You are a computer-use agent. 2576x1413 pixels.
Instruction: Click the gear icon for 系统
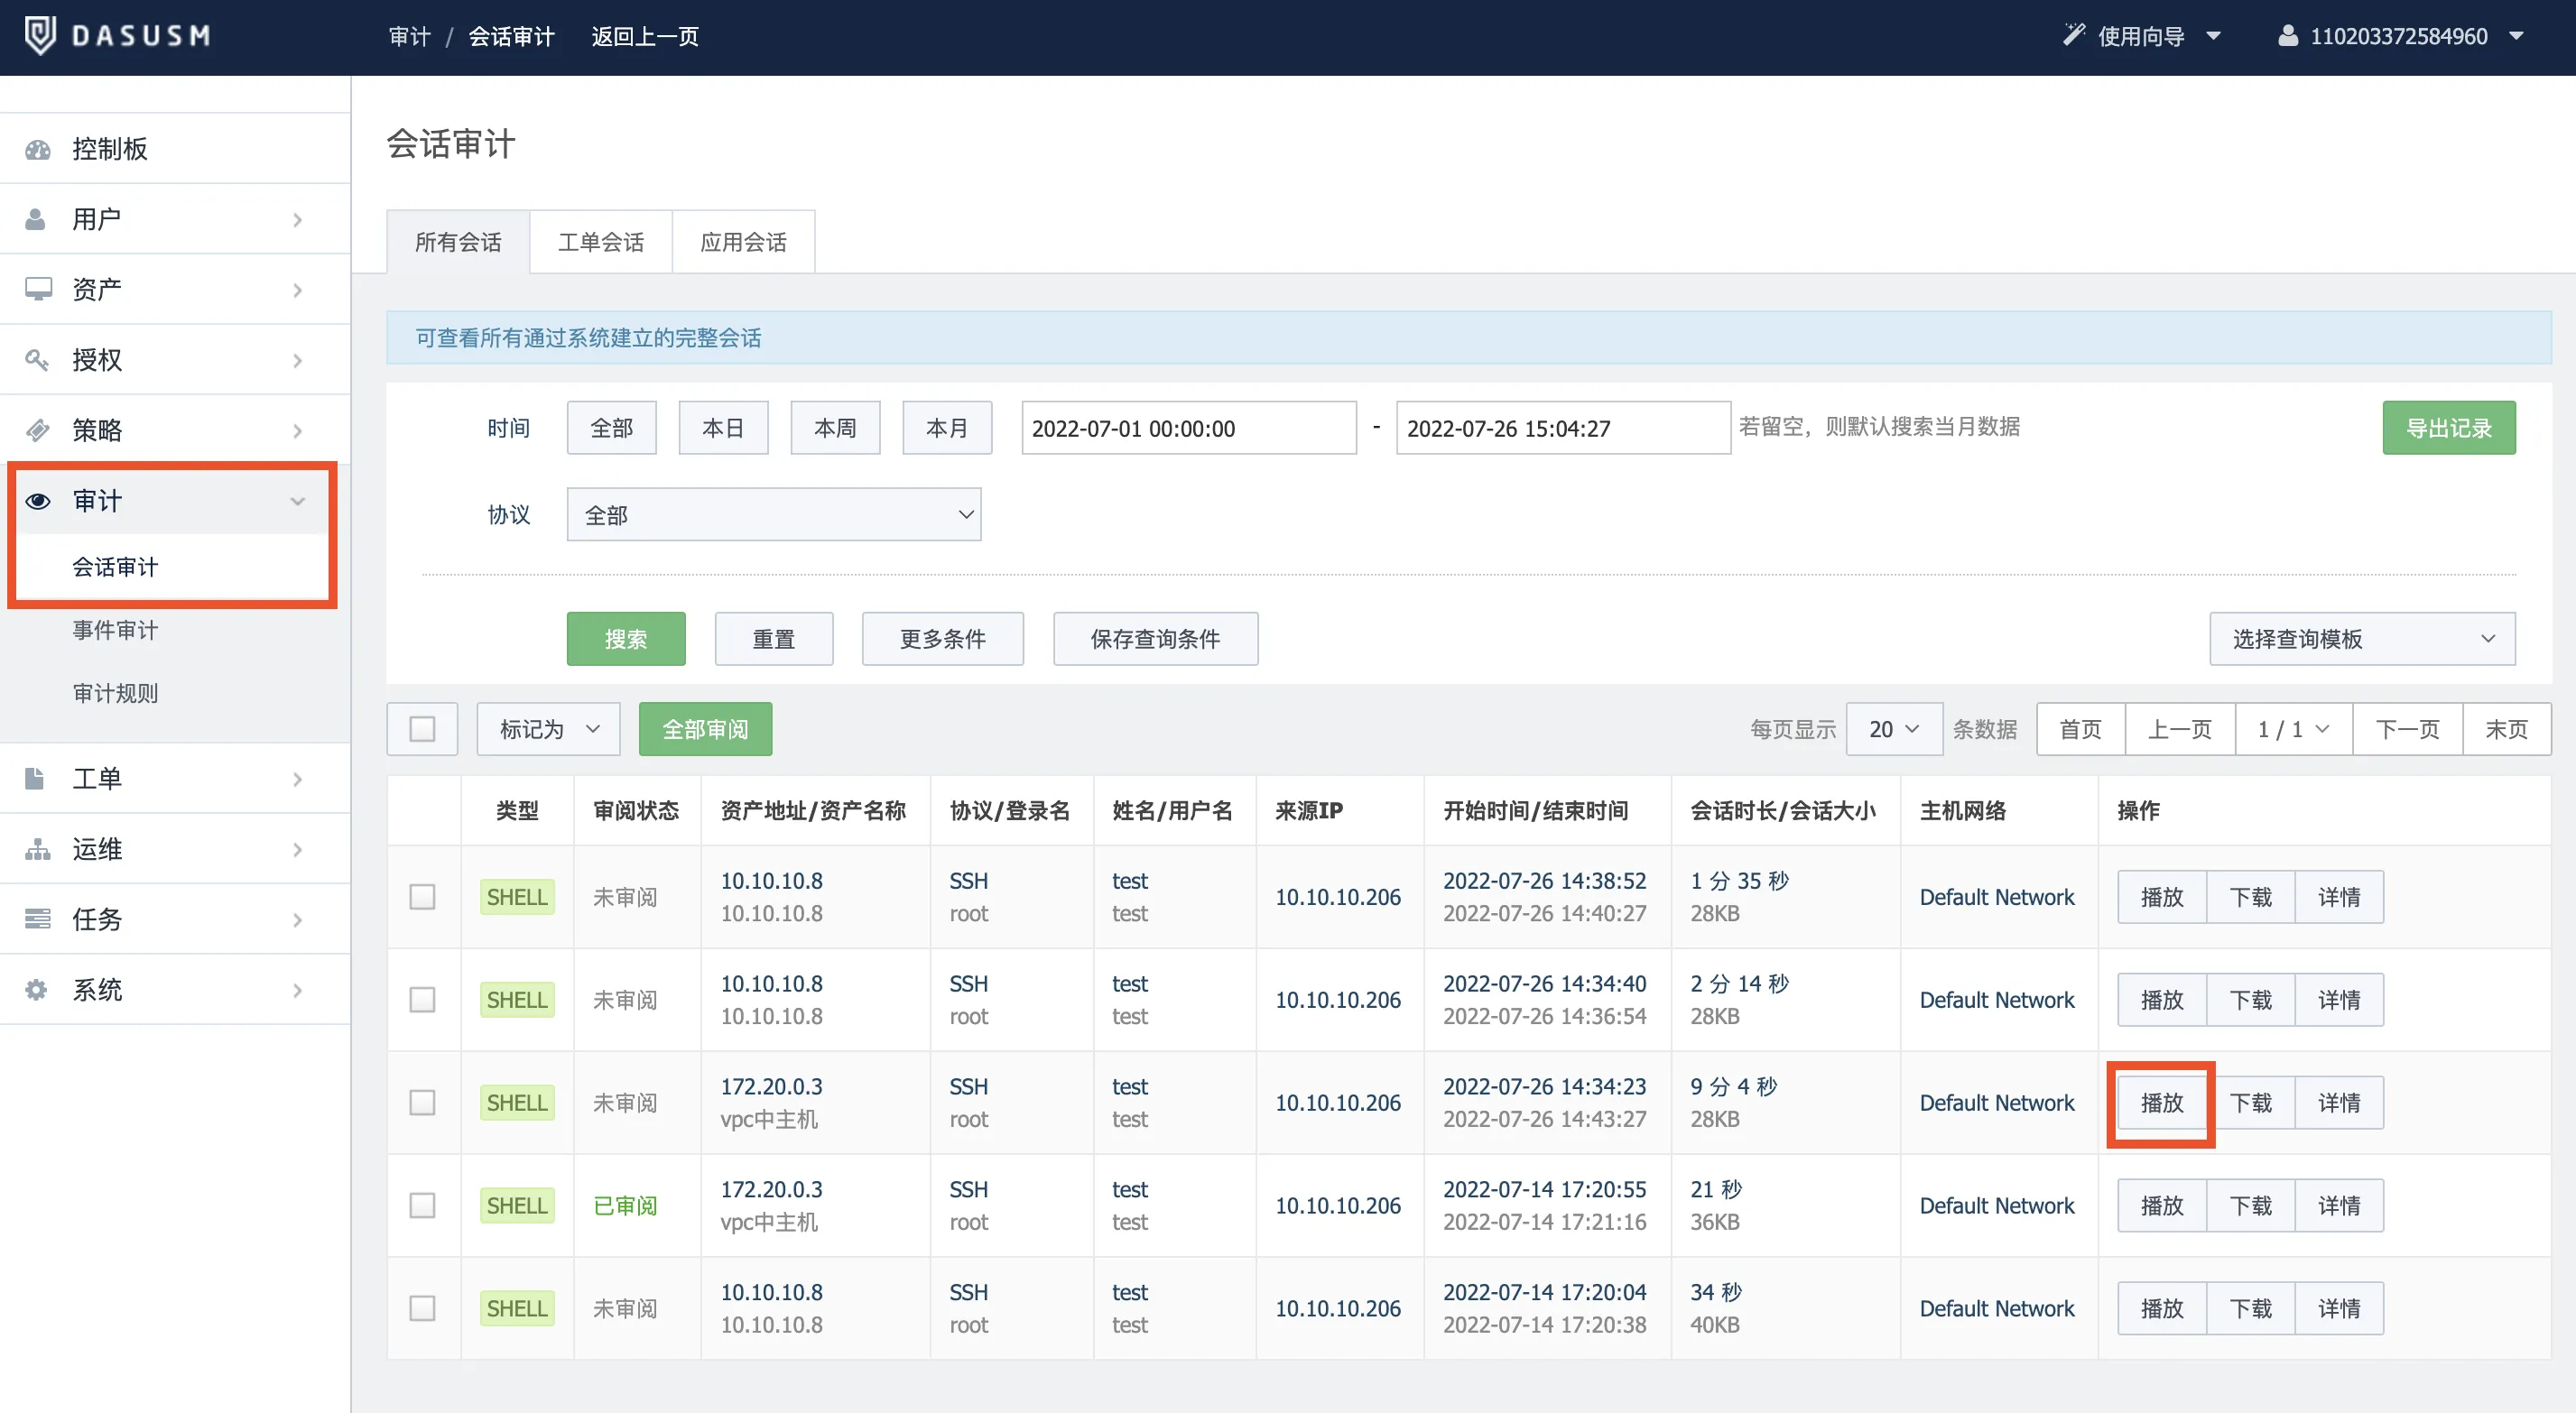(36, 989)
